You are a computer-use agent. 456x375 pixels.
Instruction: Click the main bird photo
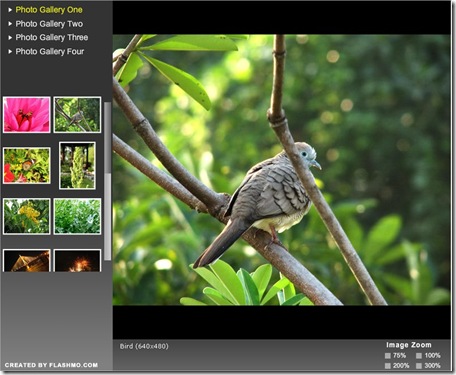(281, 170)
